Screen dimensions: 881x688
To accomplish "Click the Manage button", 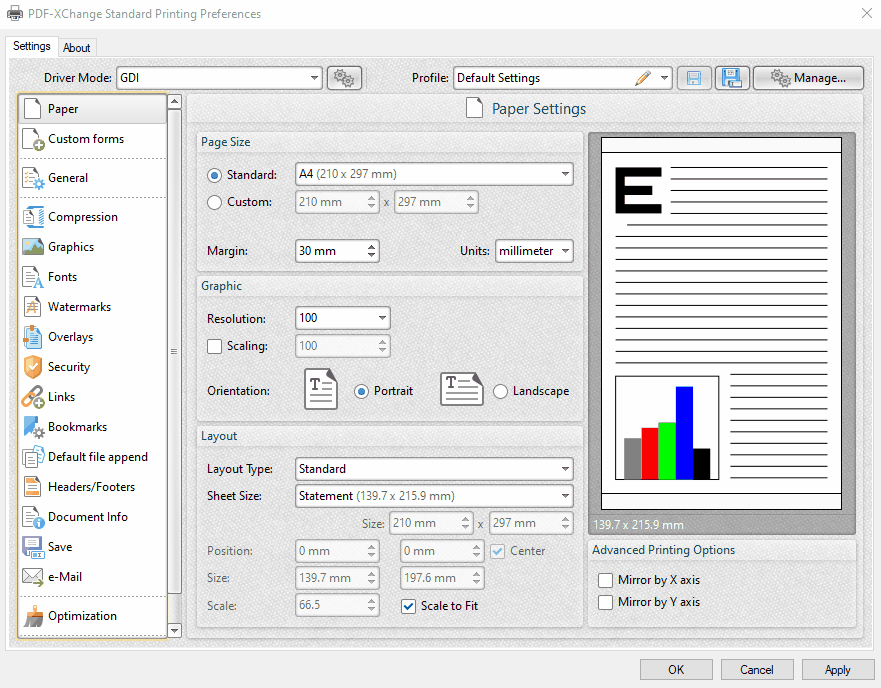I will [808, 77].
